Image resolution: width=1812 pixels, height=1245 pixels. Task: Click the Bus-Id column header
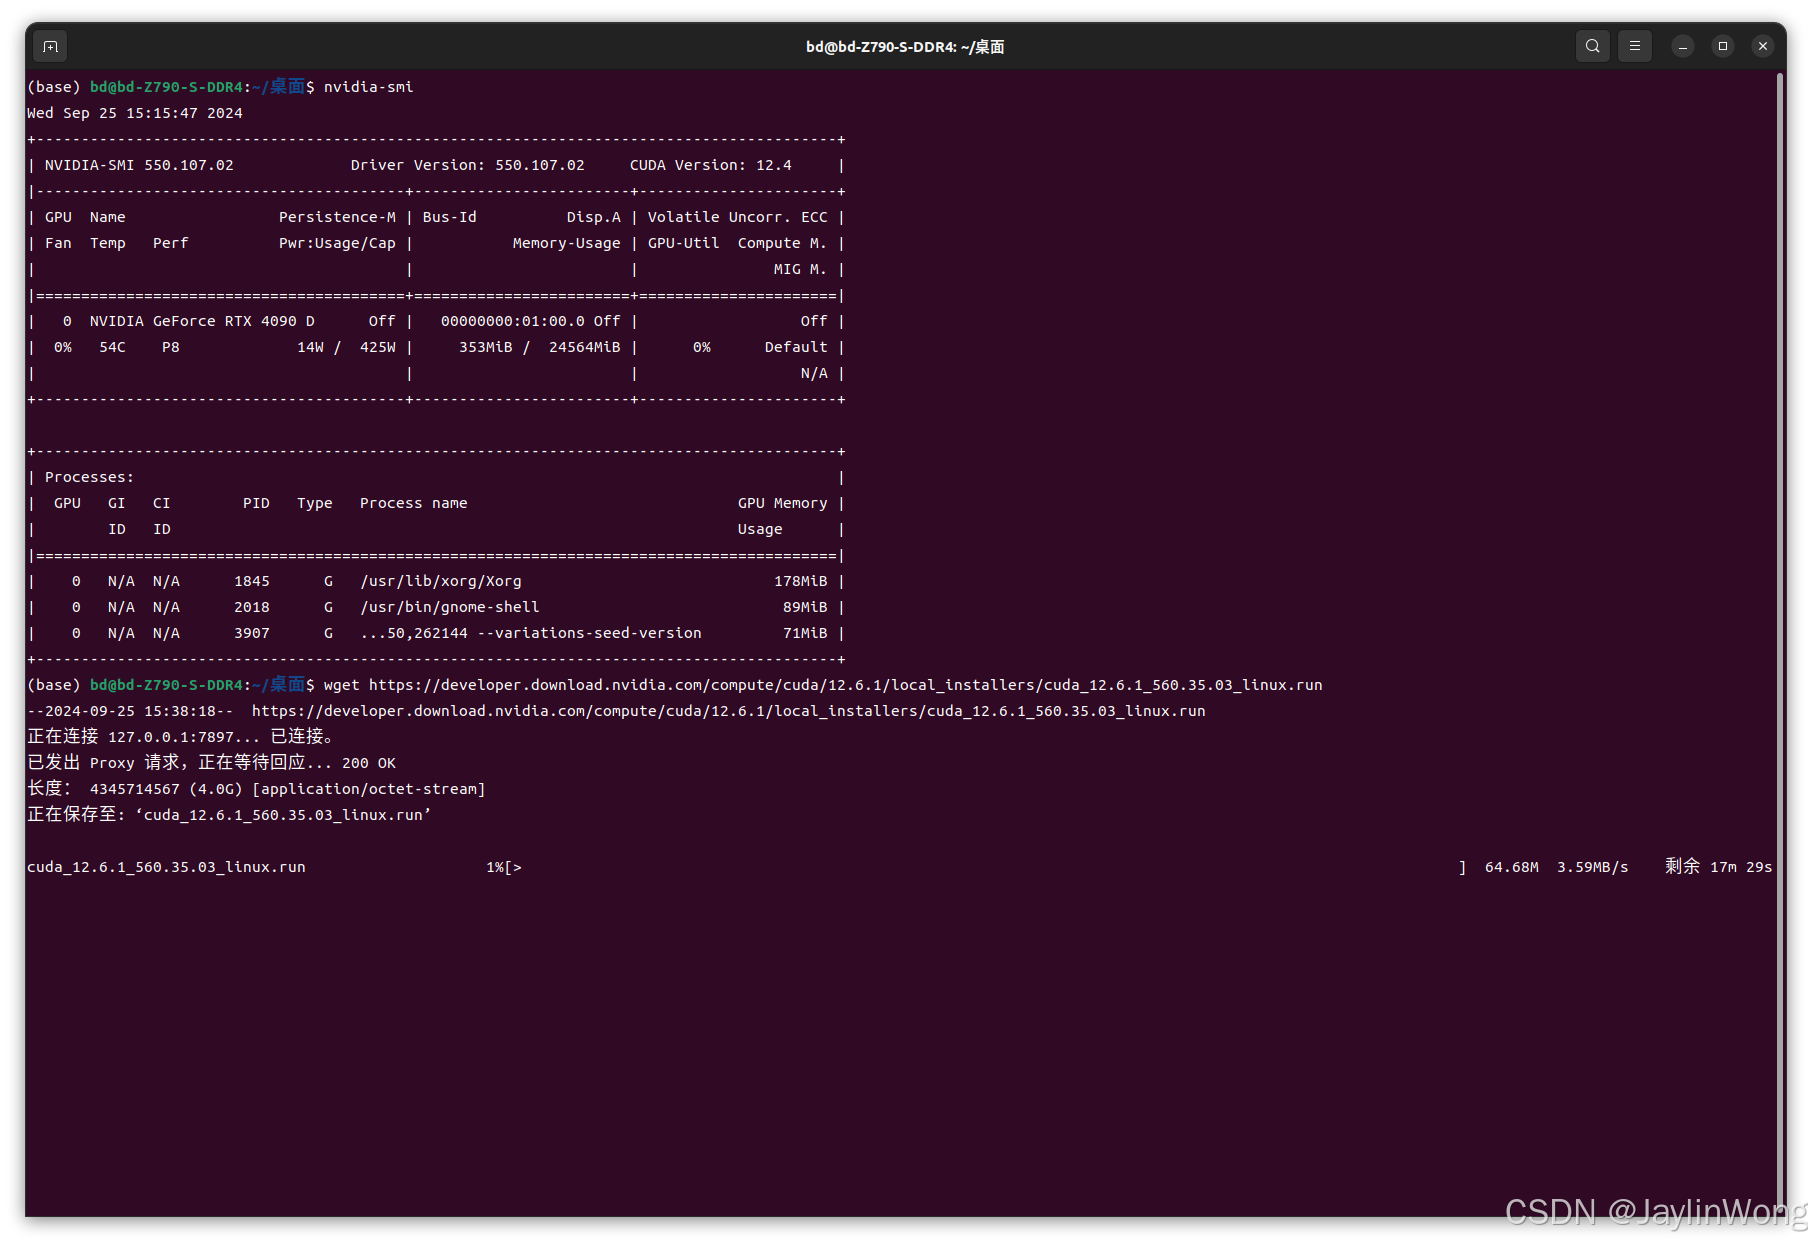point(449,217)
